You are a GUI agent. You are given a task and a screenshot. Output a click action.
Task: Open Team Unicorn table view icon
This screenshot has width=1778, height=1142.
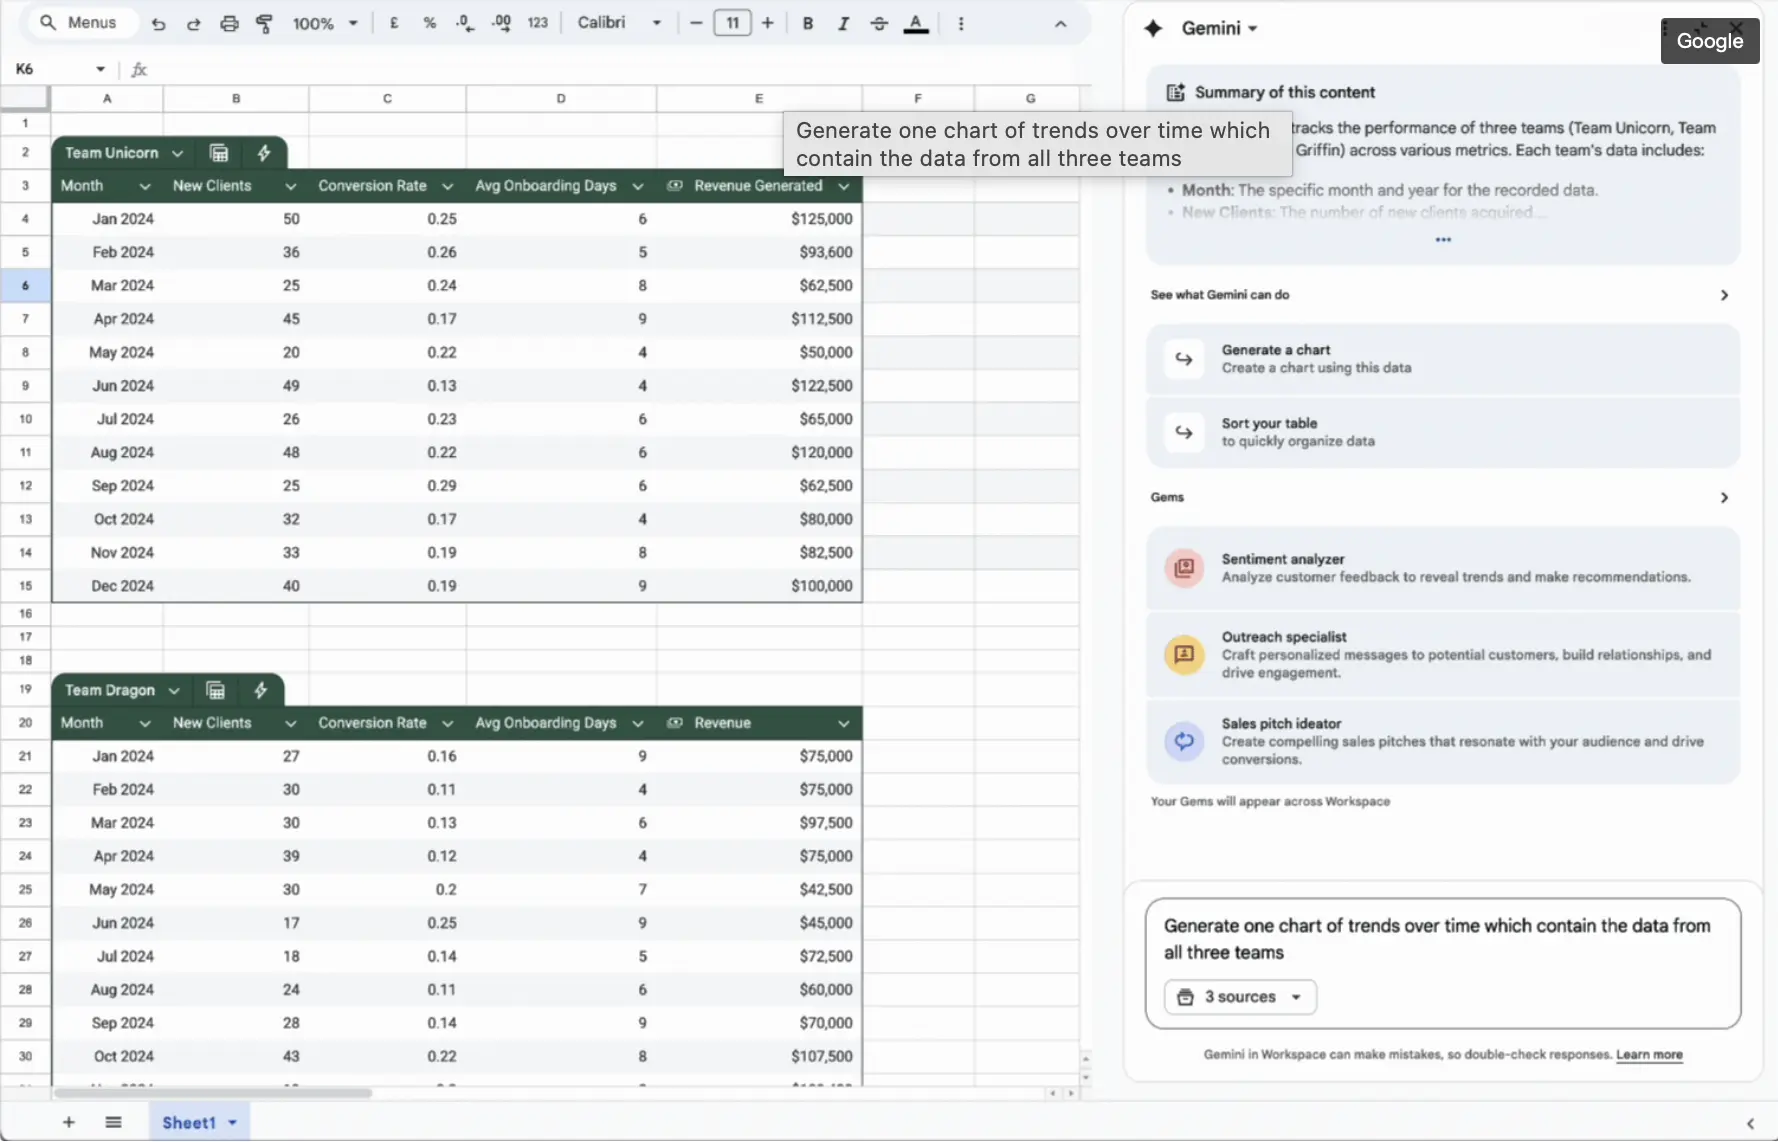coord(219,153)
